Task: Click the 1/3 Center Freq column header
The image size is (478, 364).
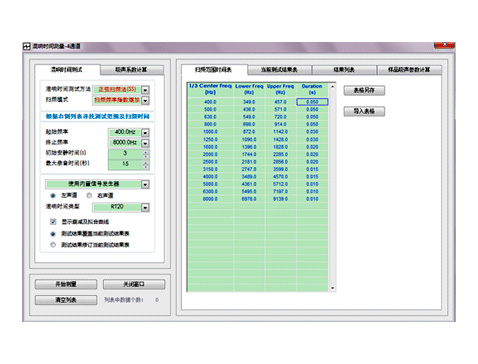Action: (x=210, y=89)
